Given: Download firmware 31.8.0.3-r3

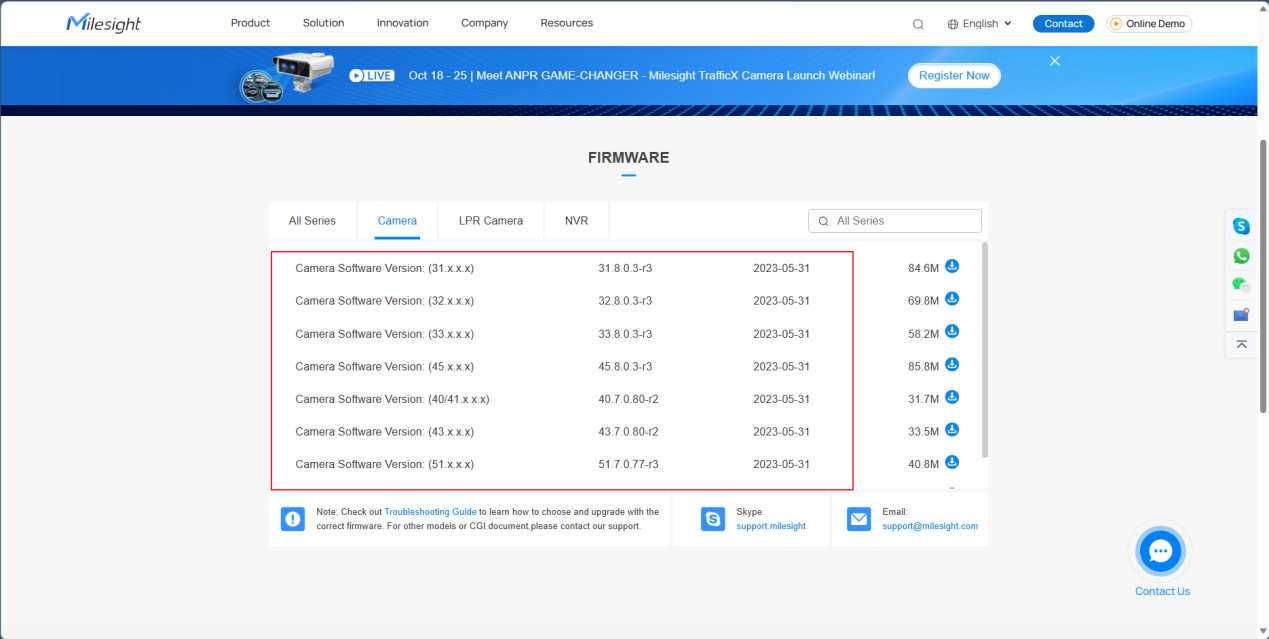Looking at the screenshot, I should [x=952, y=267].
